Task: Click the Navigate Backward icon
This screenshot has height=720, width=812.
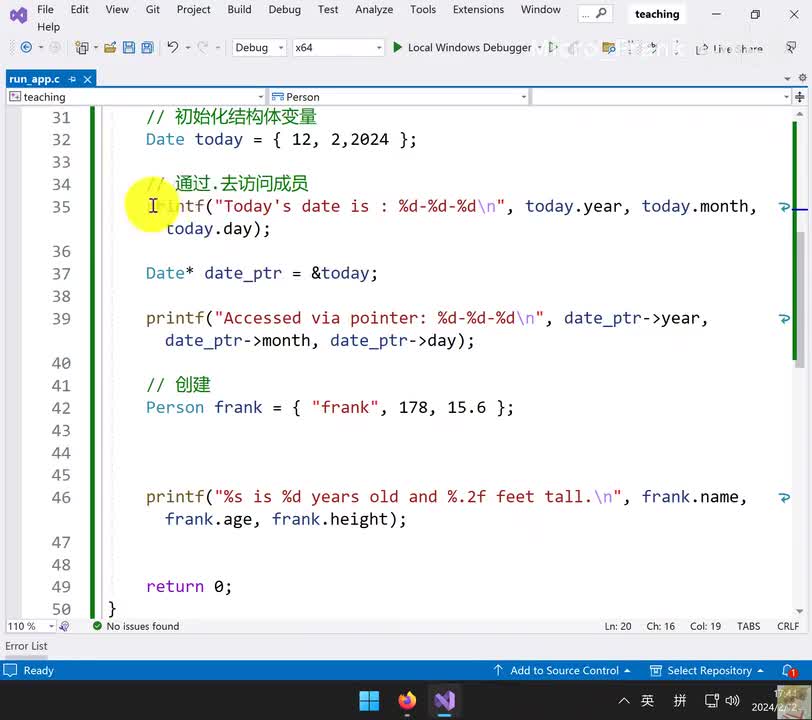Action: [x=26, y=48]
